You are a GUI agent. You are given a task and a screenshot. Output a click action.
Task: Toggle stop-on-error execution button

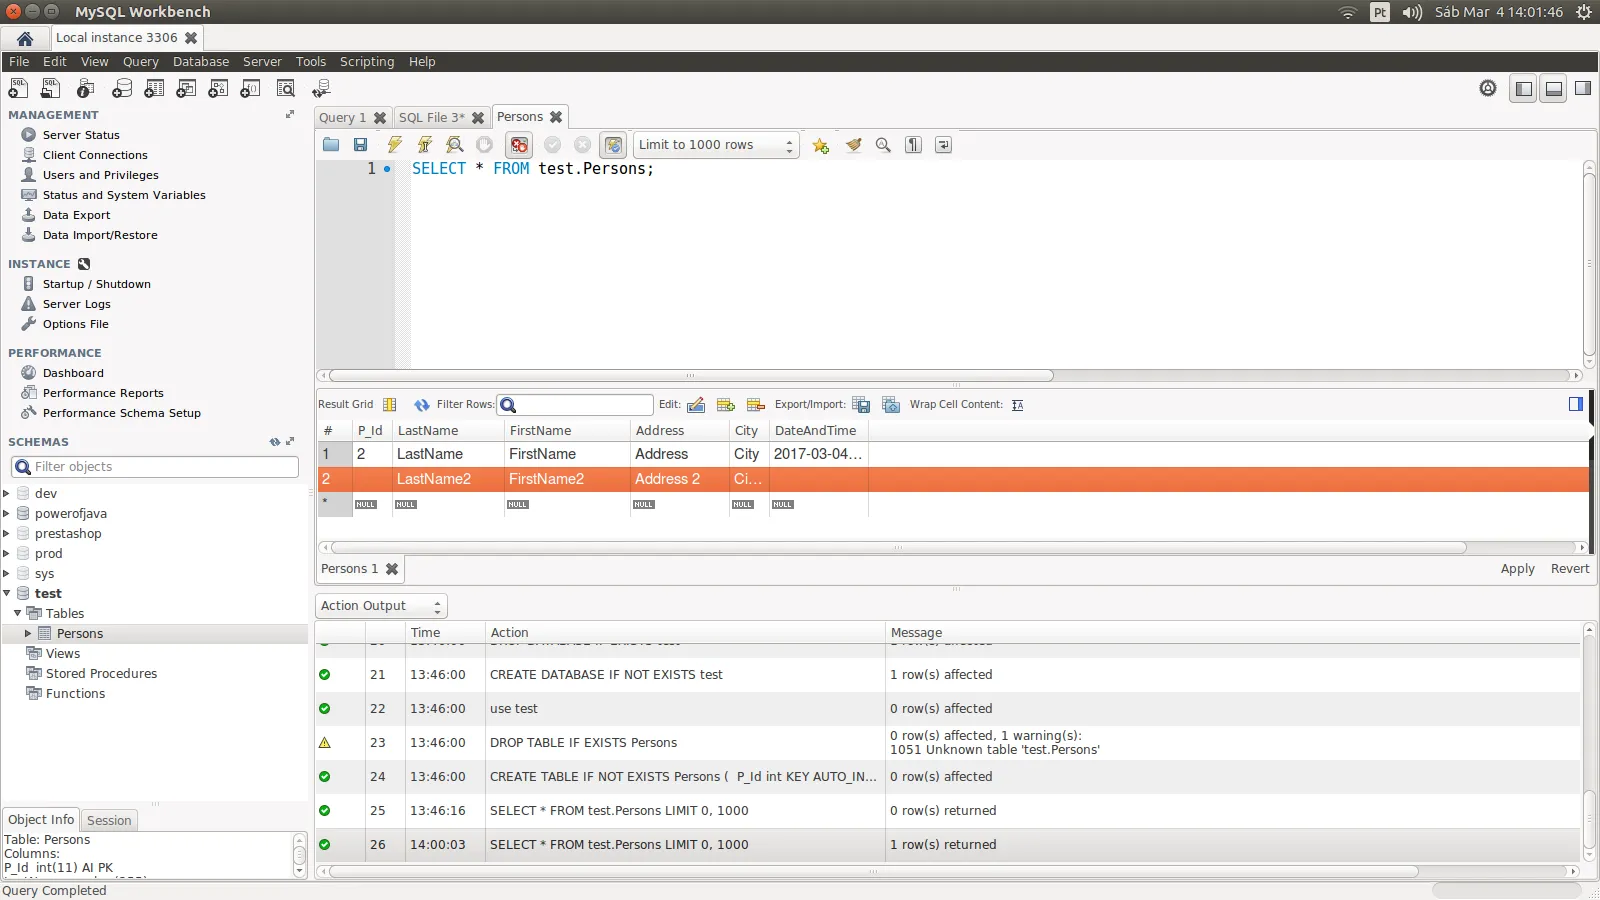[x=518, y=145]
